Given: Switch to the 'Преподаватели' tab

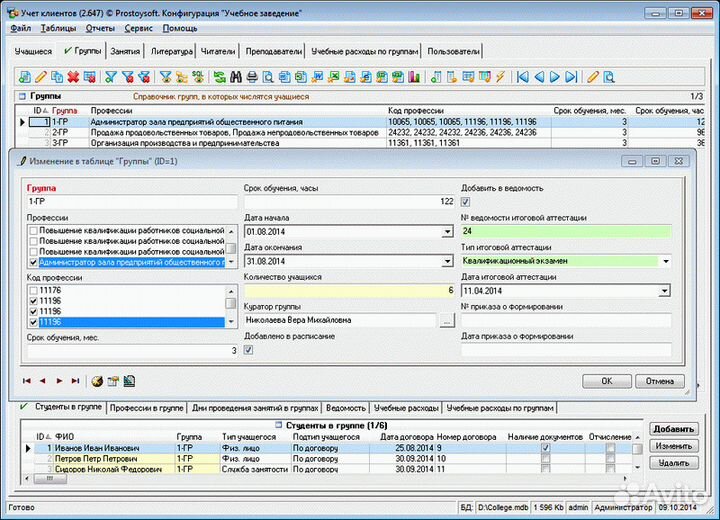Looking at the screenshot, I should pos(273,51).
